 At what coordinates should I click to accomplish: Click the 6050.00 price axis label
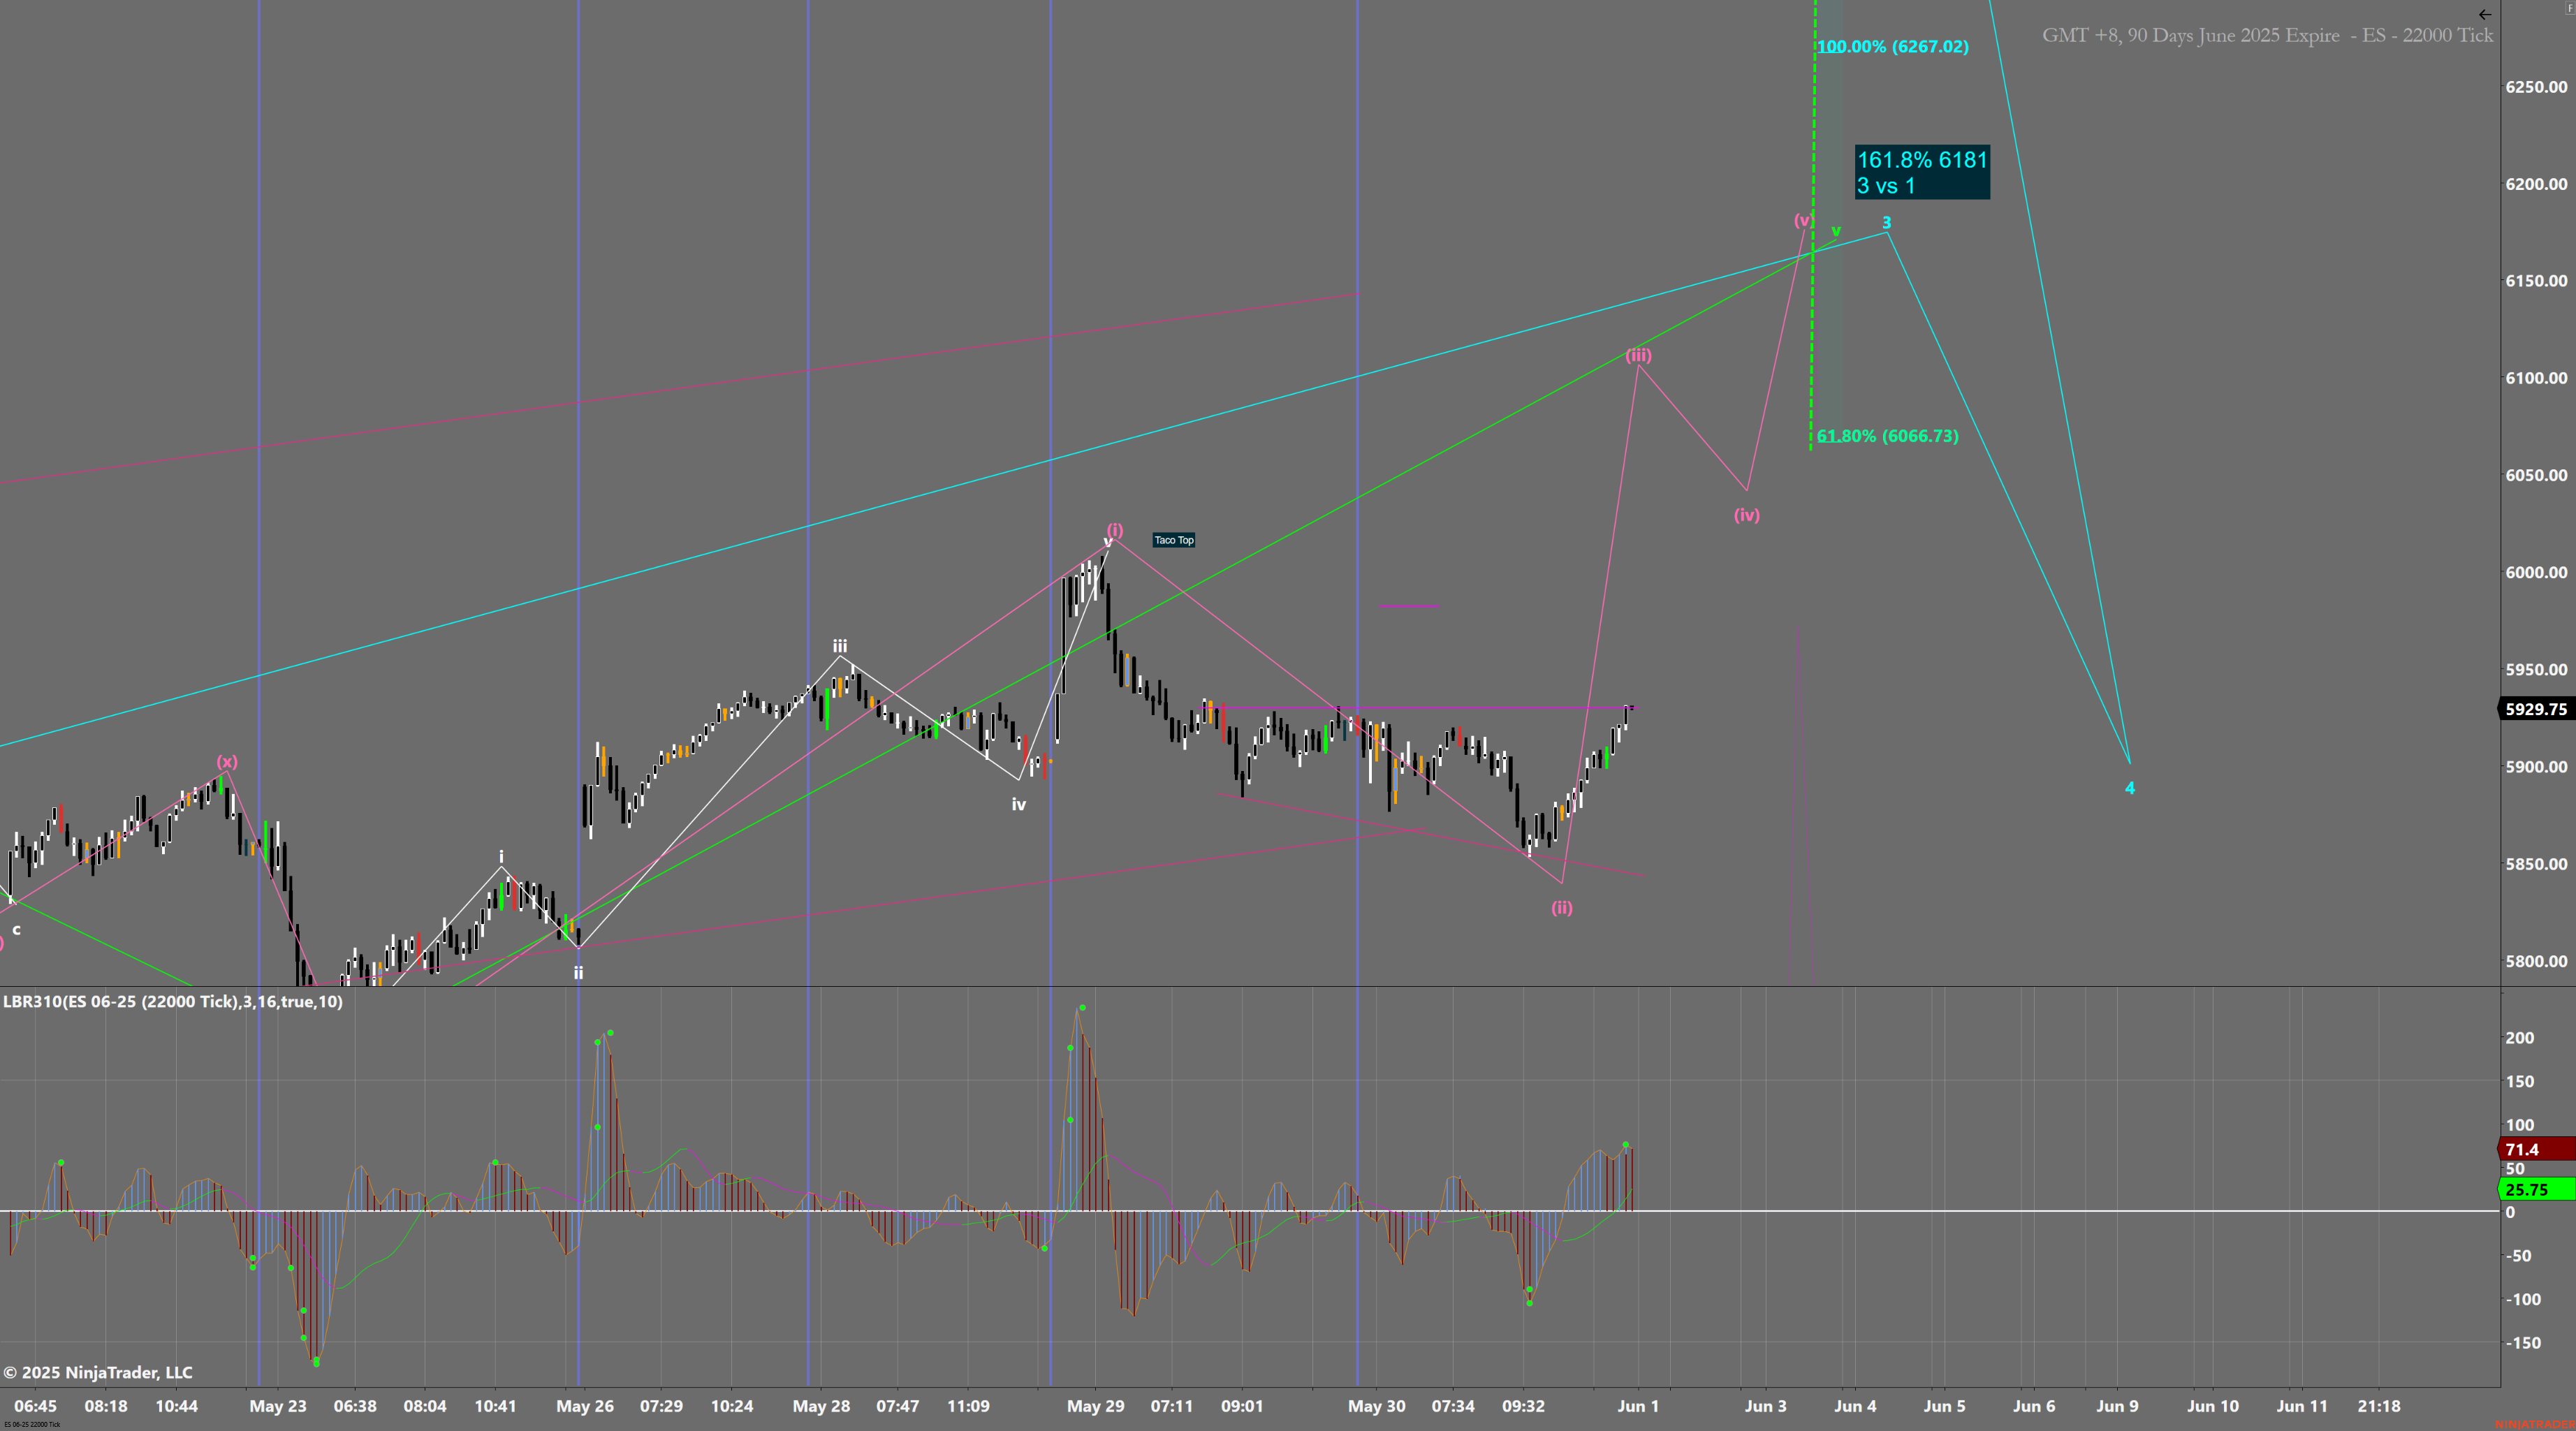point(2536,475)
